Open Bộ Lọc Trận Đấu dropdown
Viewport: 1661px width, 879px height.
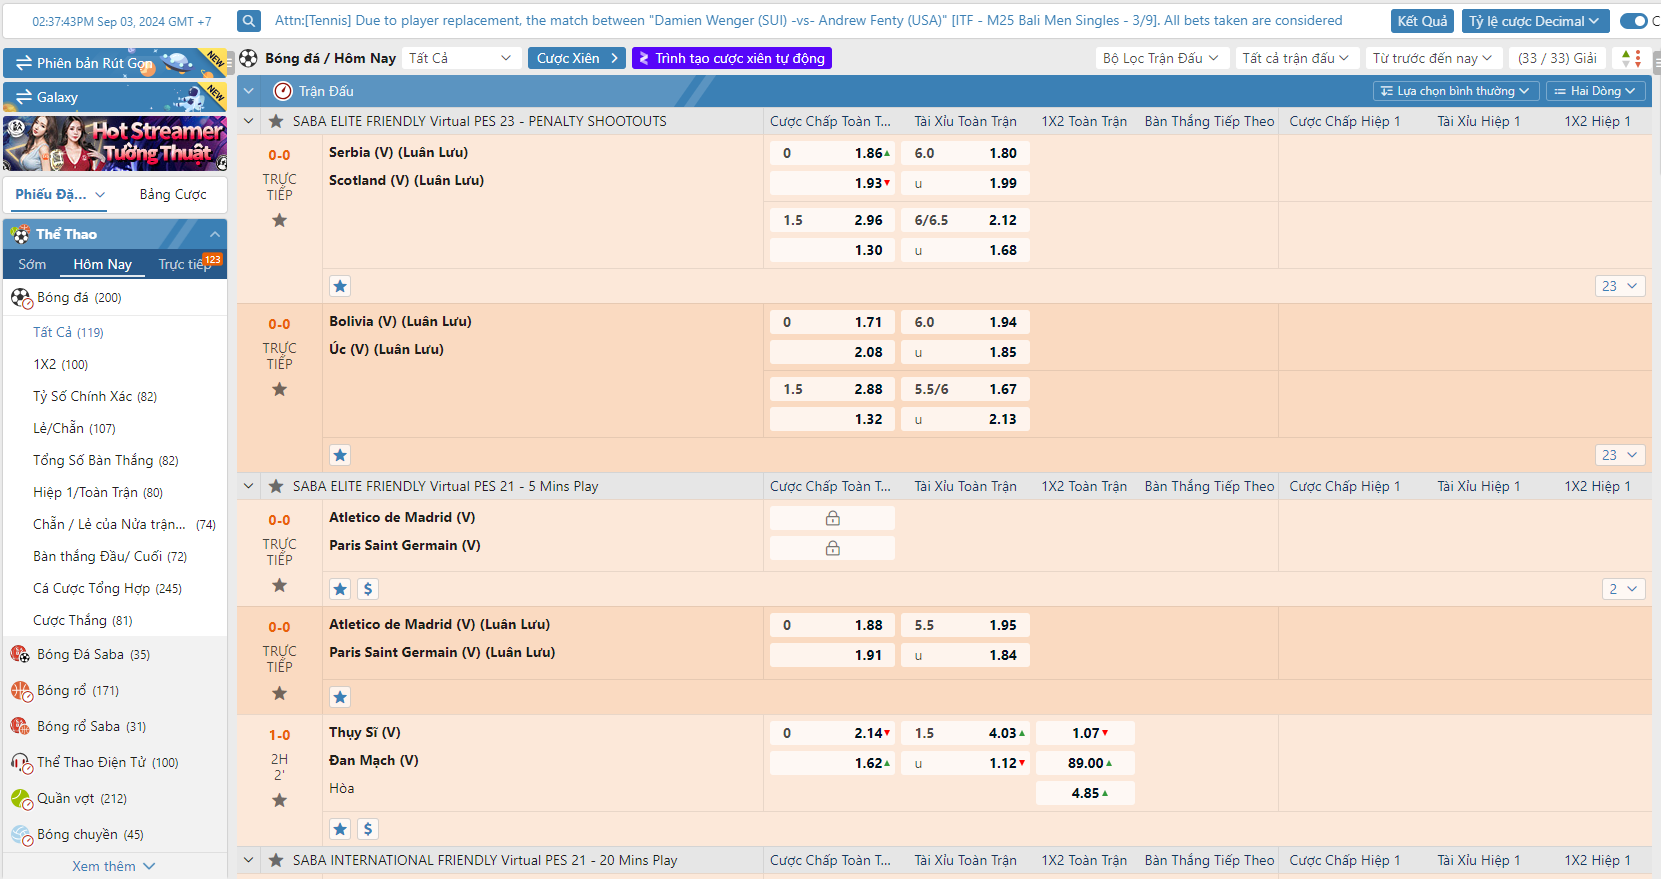click(x=1161, y=58)
